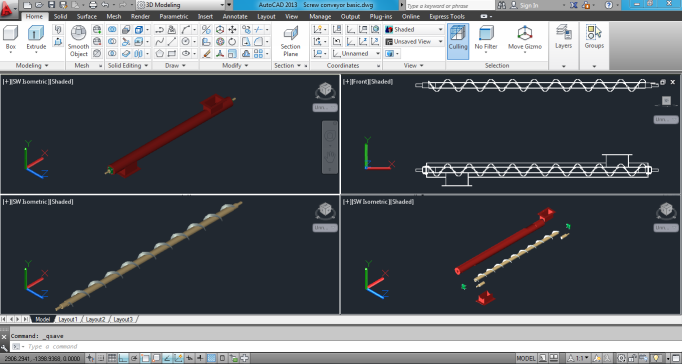Screen dimensions: 682x364
Task: Click the Open file icon
Action: (39, 5)
